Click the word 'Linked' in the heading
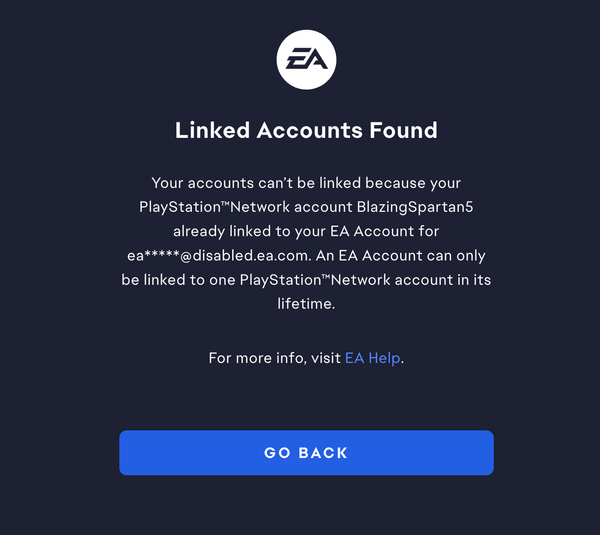Screen dimensions: 600x535 [212, 130]
